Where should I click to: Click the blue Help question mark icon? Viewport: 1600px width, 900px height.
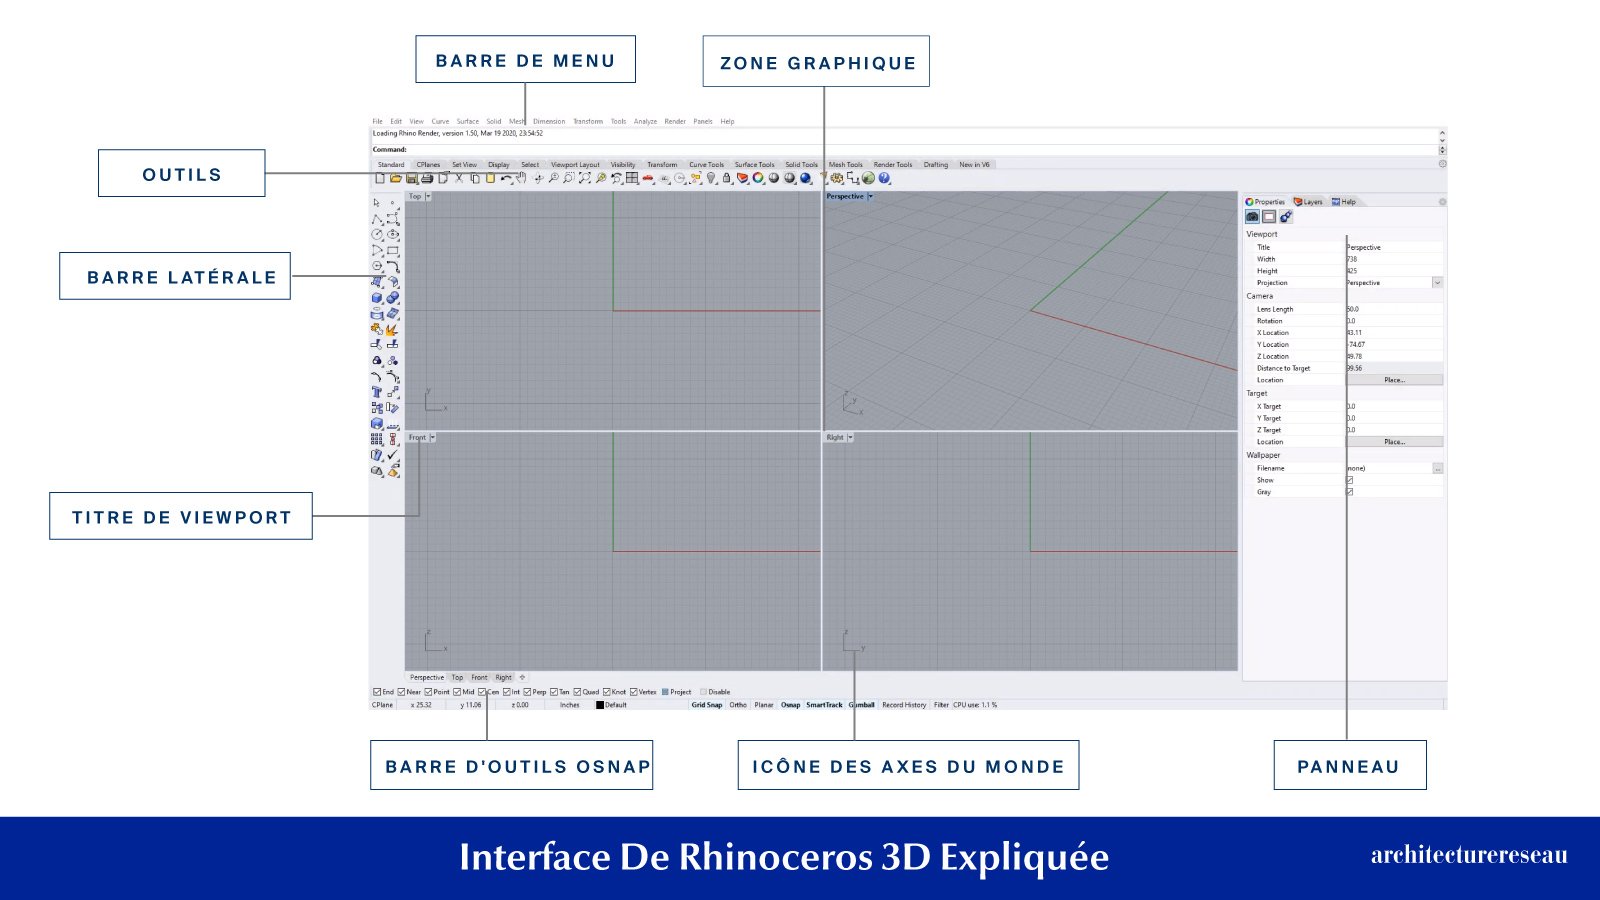(x=884, y=179)
